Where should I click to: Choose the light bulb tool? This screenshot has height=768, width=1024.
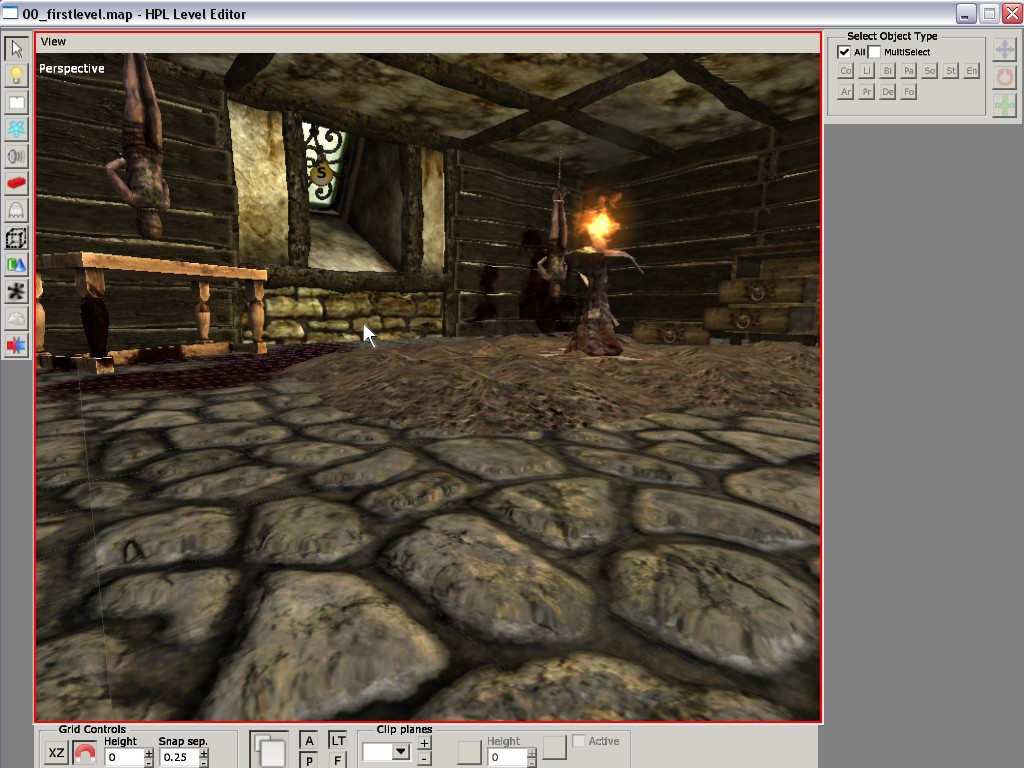[x=17, y=75]
